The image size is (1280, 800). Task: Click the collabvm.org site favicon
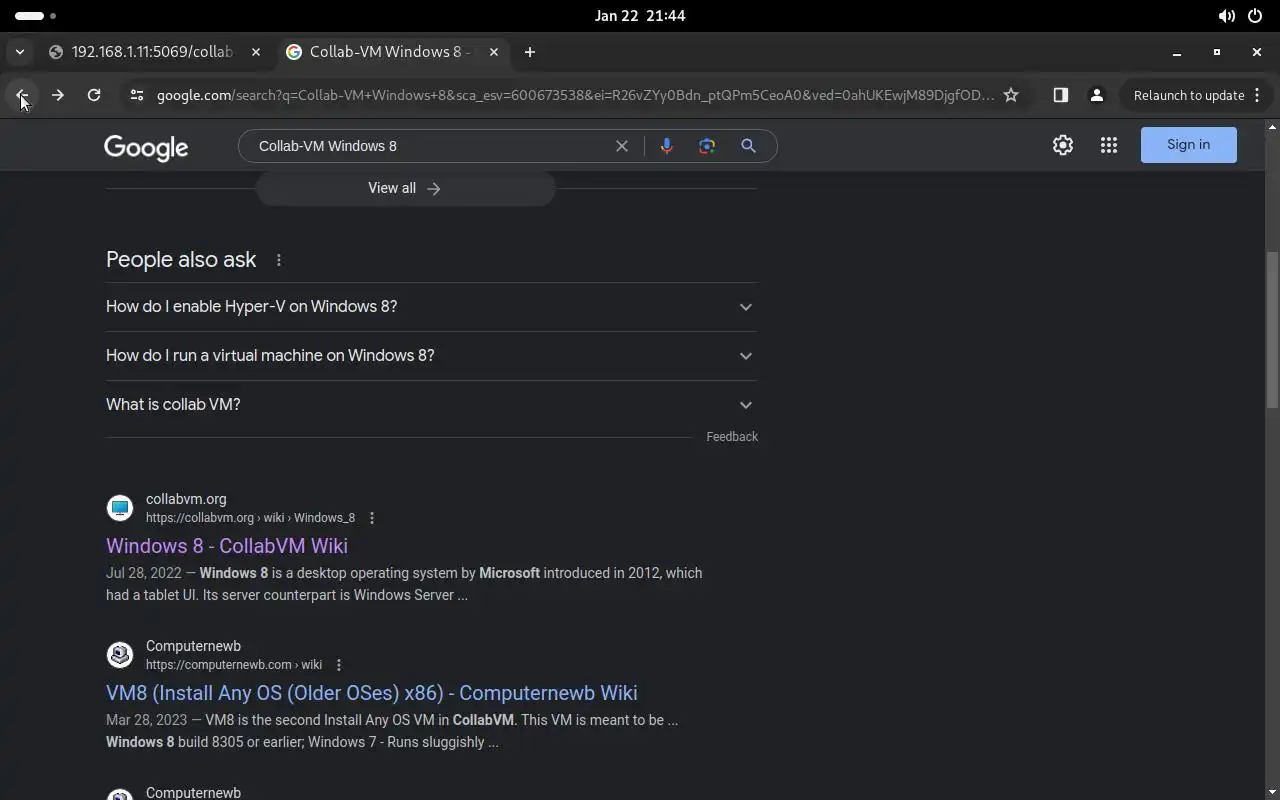(120, 508)
